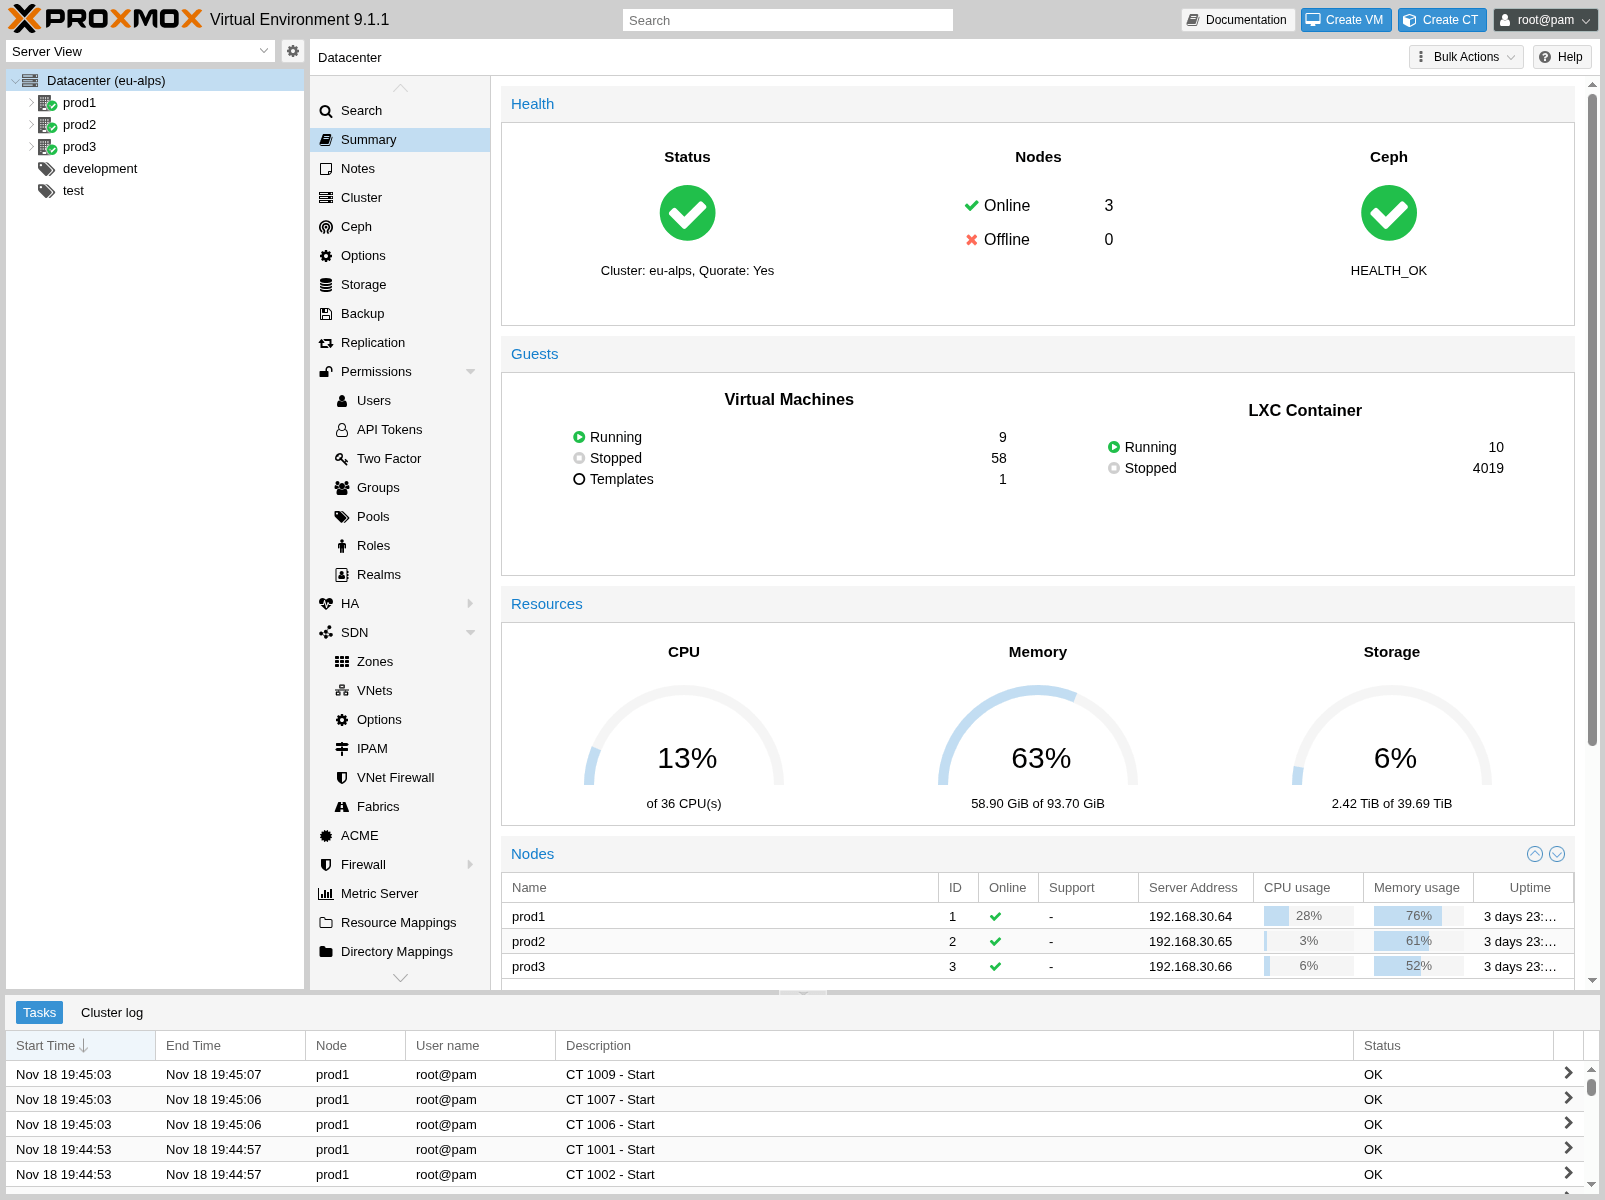Image resolution: width=1605 pixels, height=1200 pixels.
Task: Open the Ceph panel from the sidebar
Action: click(x=356, y=227)
